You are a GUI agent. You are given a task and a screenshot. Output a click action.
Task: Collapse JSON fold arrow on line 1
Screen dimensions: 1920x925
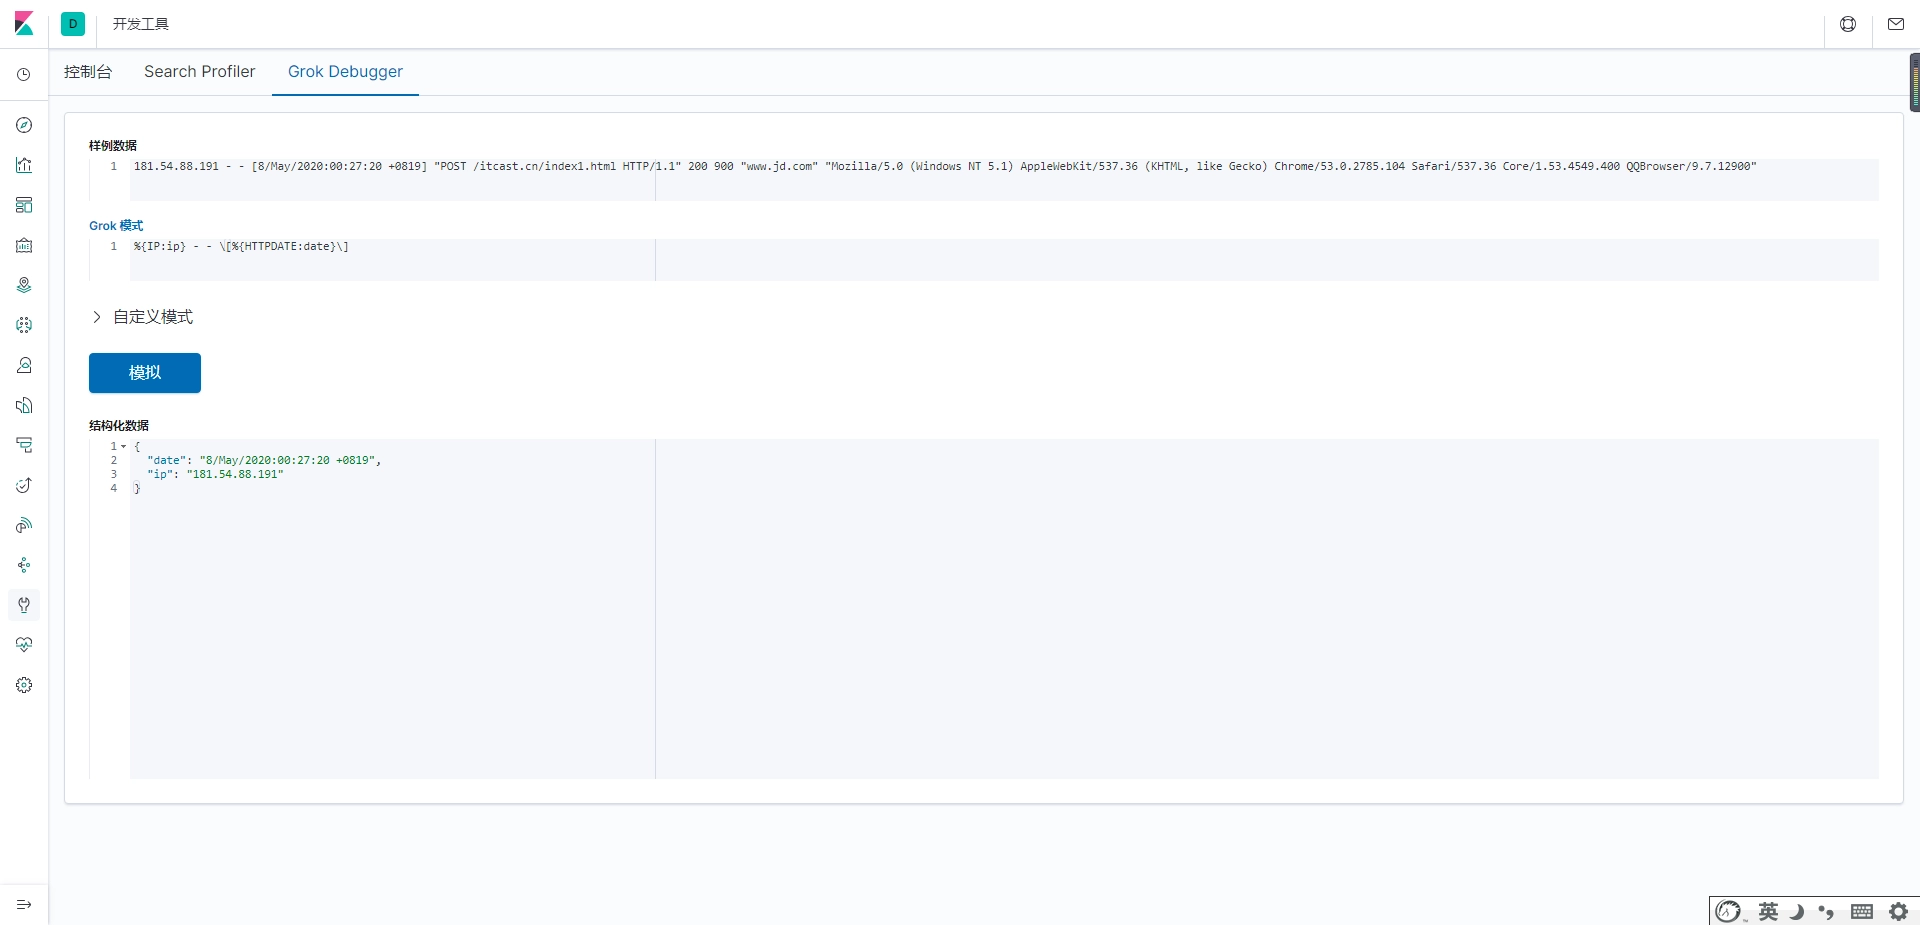pos(123,447)
